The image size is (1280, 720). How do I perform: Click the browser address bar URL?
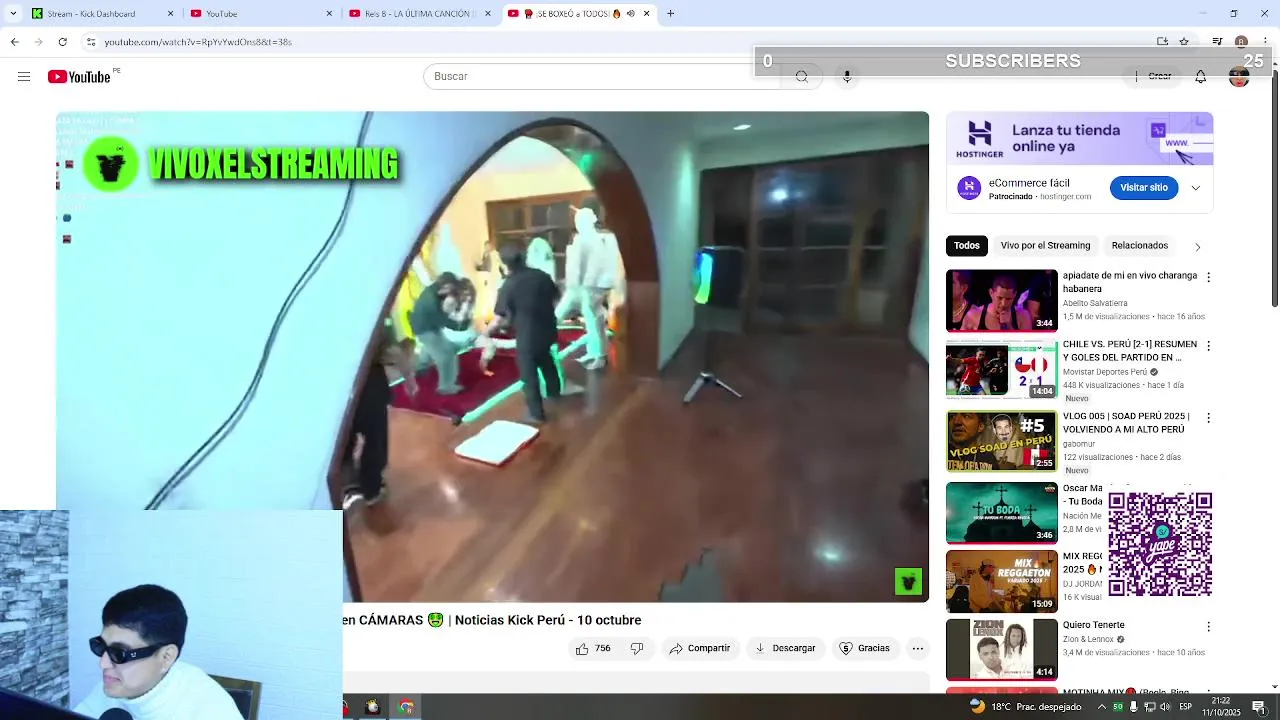click(198, 42)
